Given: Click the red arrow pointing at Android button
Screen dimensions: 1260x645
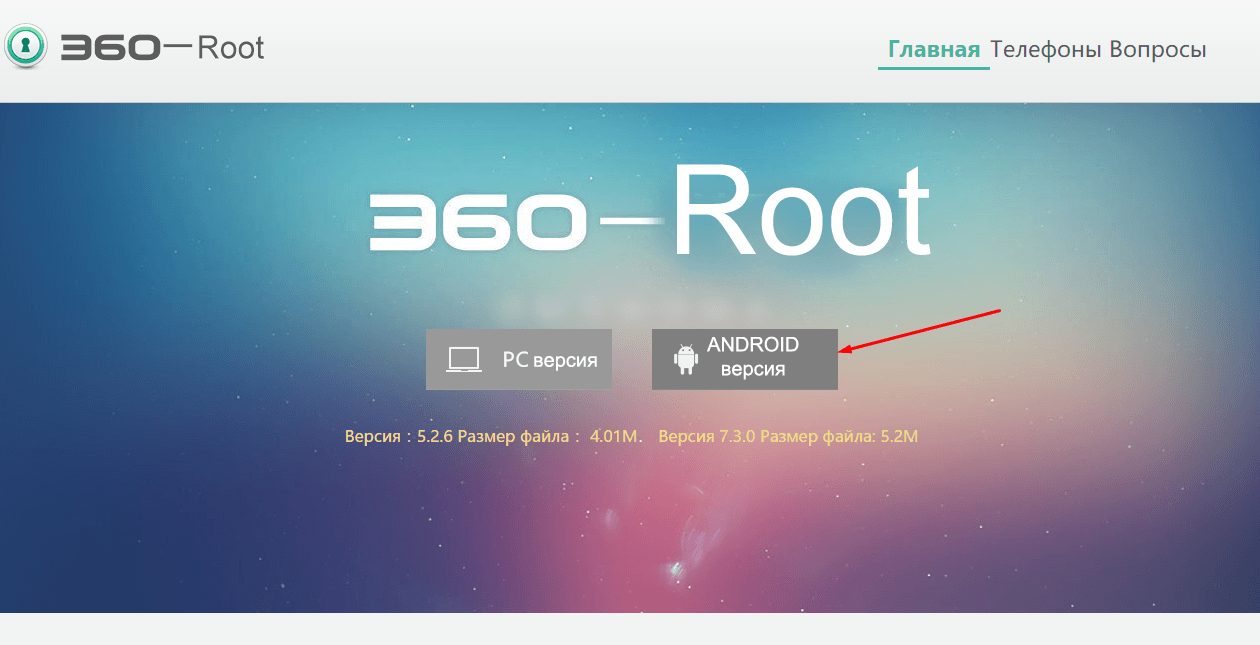Looking at the screenshot, I should pos(920,331).
